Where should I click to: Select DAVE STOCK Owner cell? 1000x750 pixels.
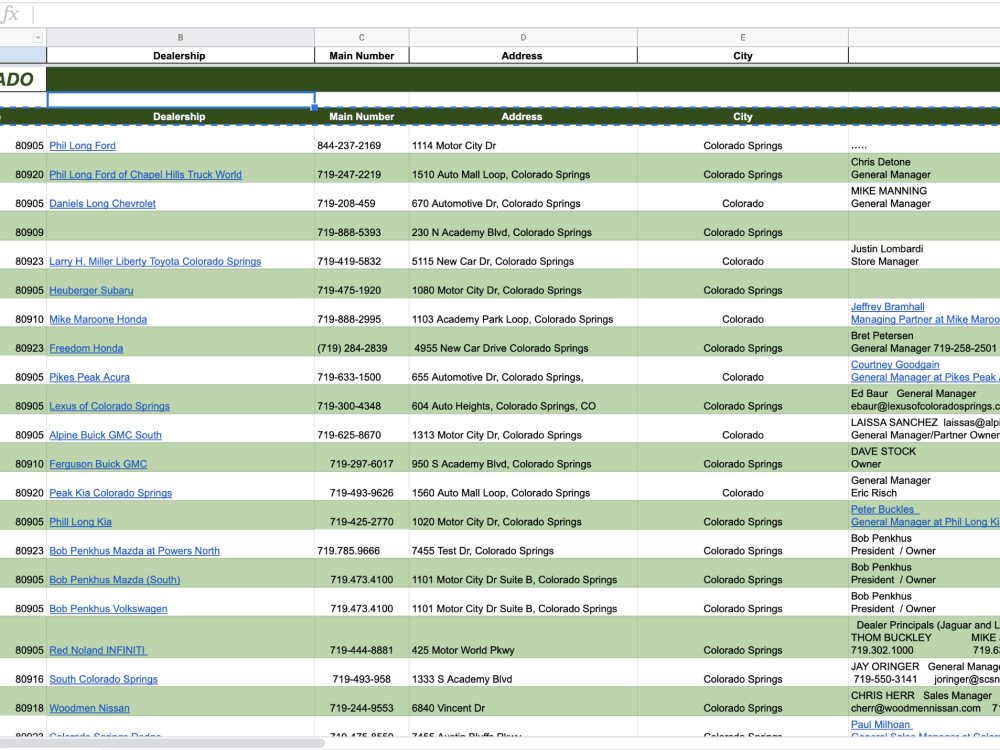(x=924, y=458)
